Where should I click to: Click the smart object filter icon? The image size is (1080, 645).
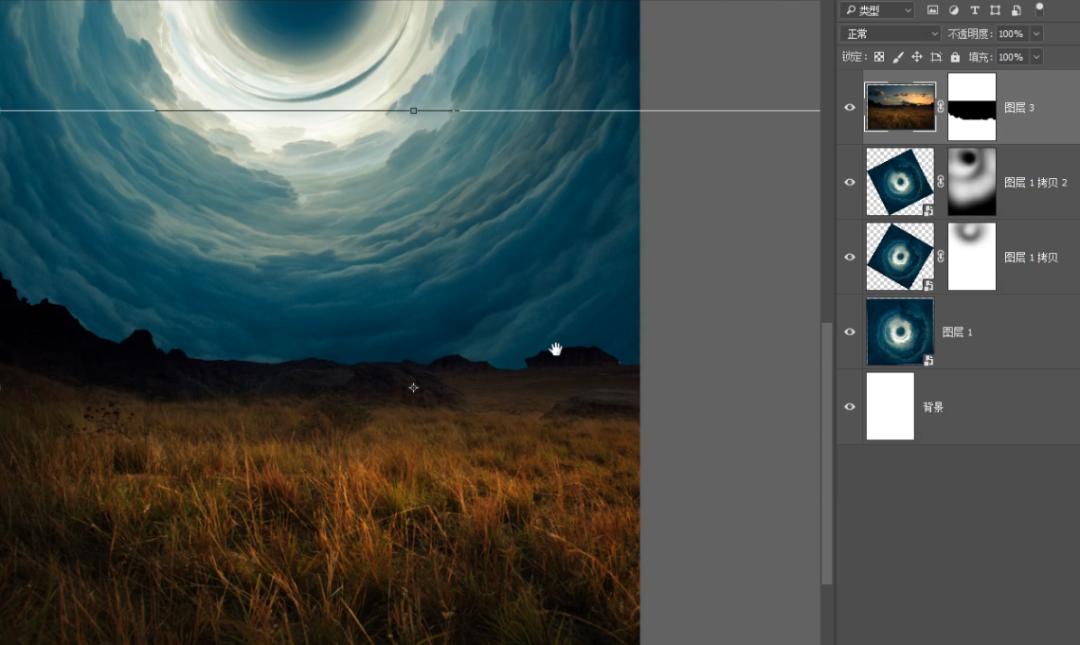pyautogui.click(x=1016, y=10)
